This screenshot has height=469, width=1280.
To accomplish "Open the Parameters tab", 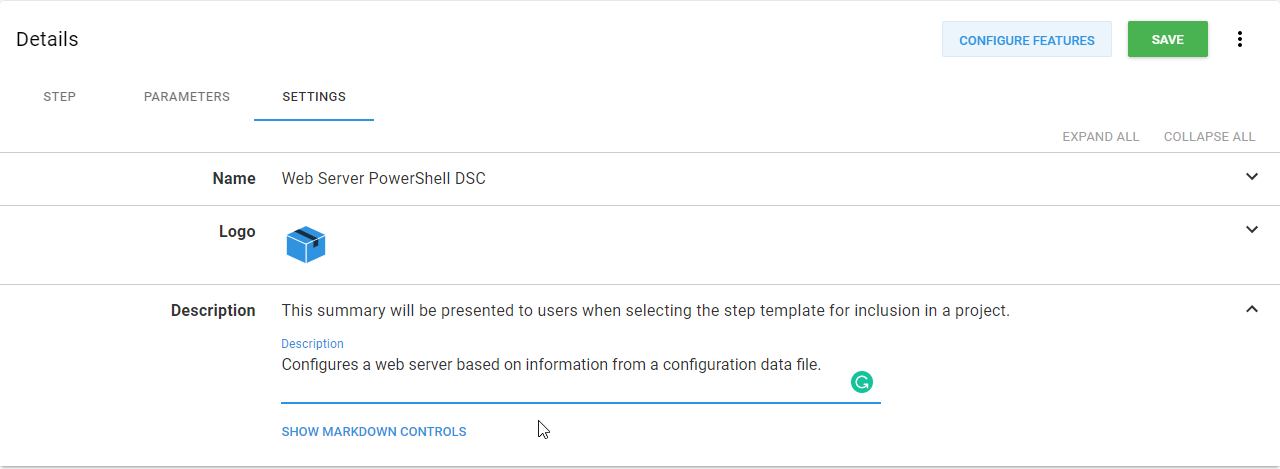I will [x=187, y=97].
